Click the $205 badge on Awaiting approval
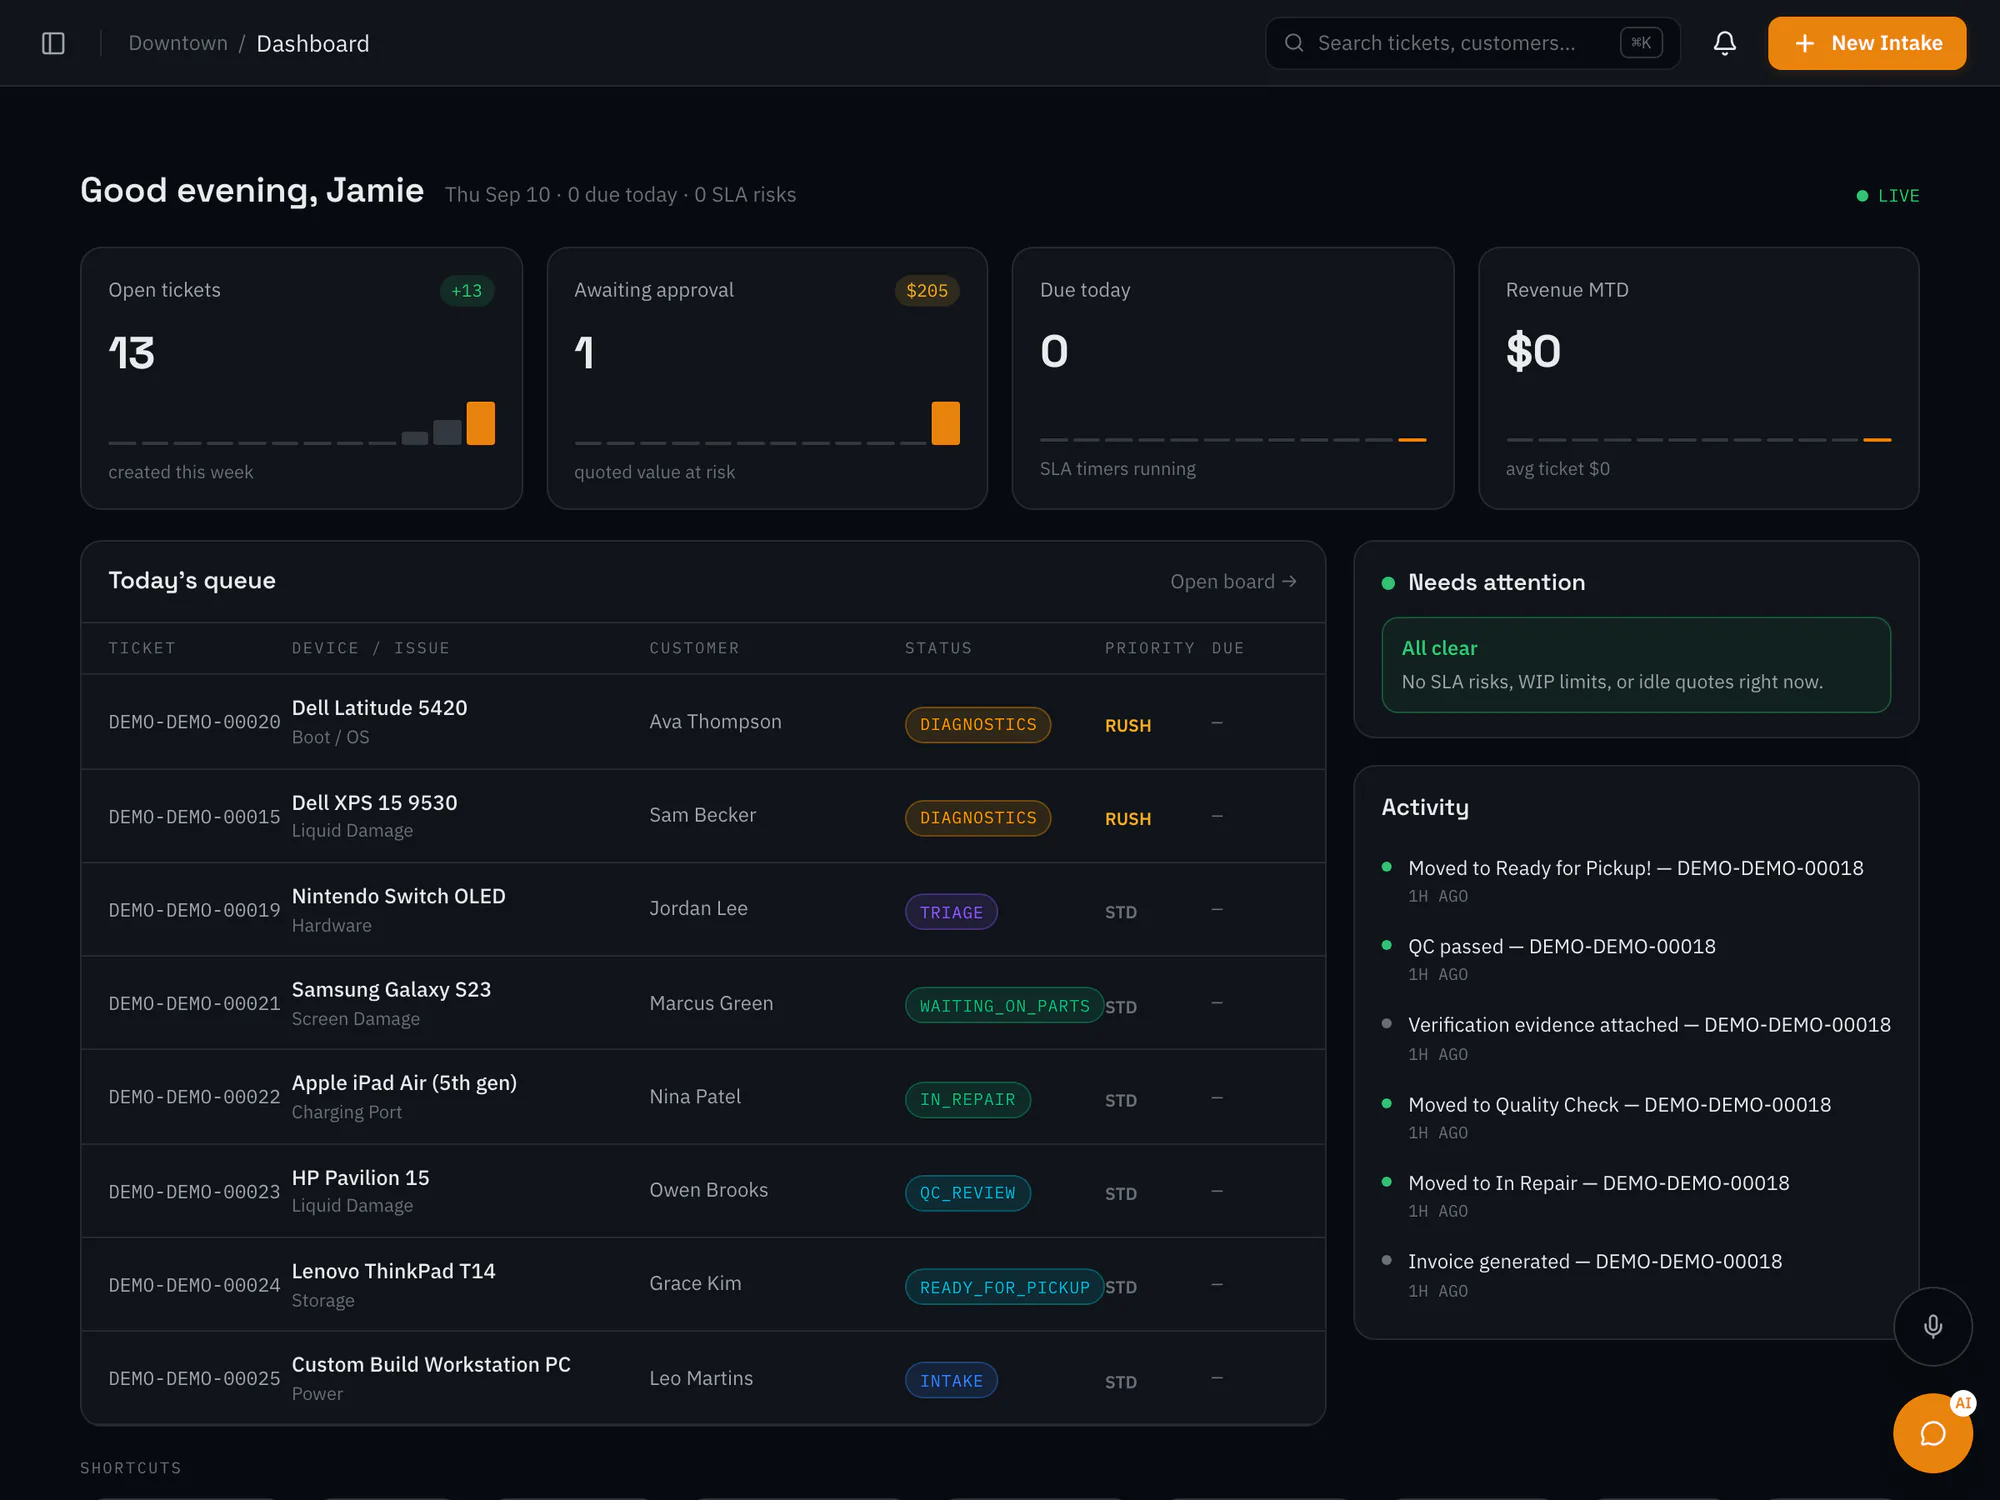The width and height of the screenshot is (2000, 1500). pos(927,291)
